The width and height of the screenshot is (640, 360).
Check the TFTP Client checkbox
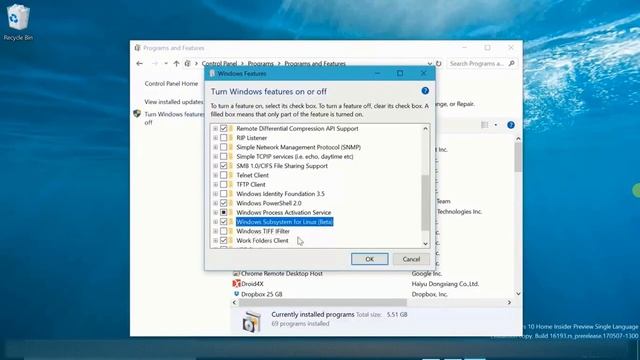tap(223, 184)
